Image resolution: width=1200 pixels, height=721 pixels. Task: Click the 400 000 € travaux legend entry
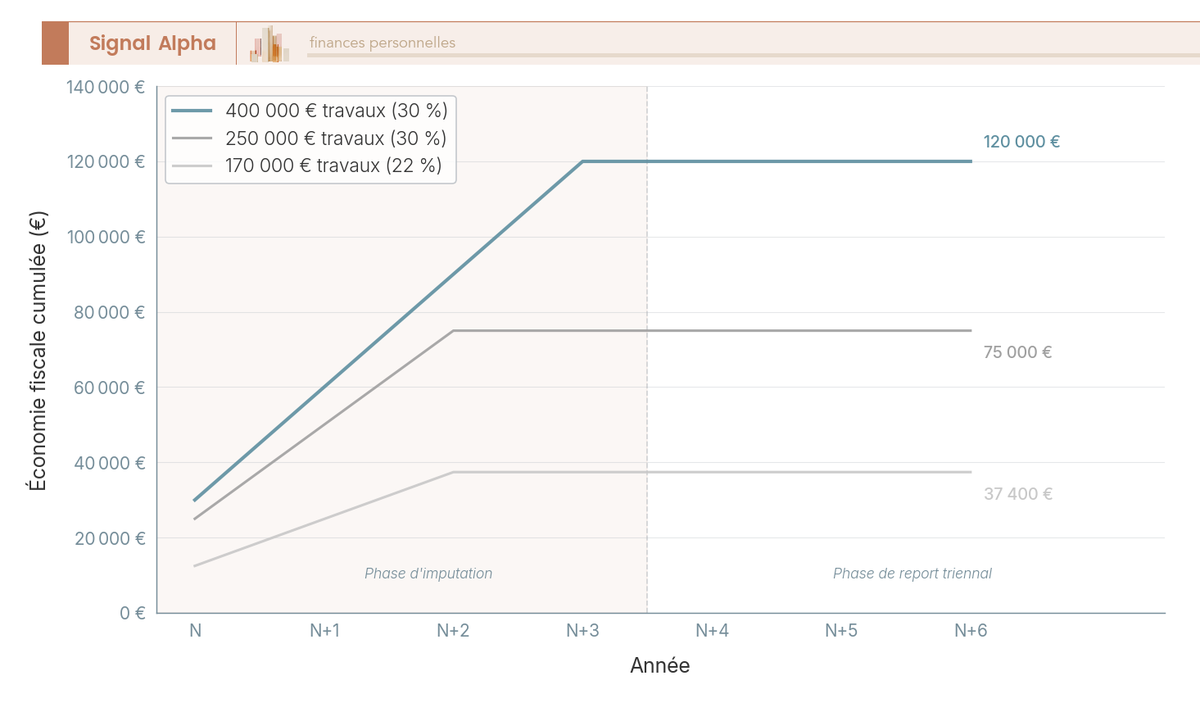(336, 110)
